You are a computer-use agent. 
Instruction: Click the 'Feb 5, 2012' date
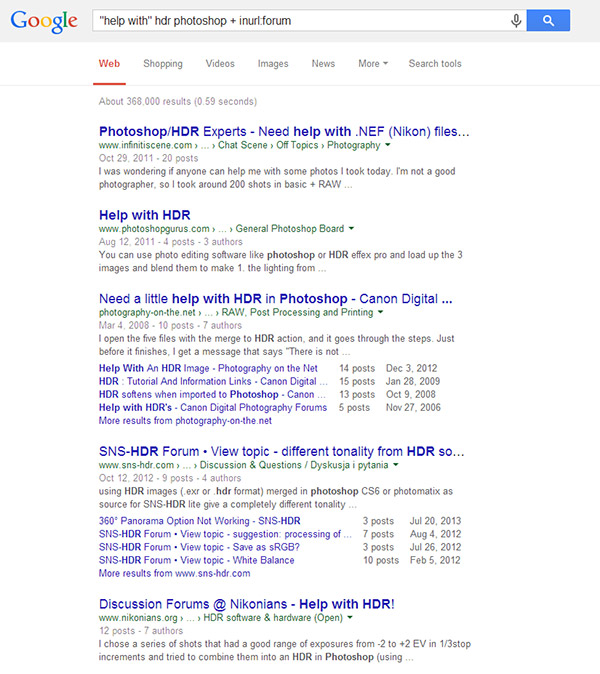click(x=435, y=560)
